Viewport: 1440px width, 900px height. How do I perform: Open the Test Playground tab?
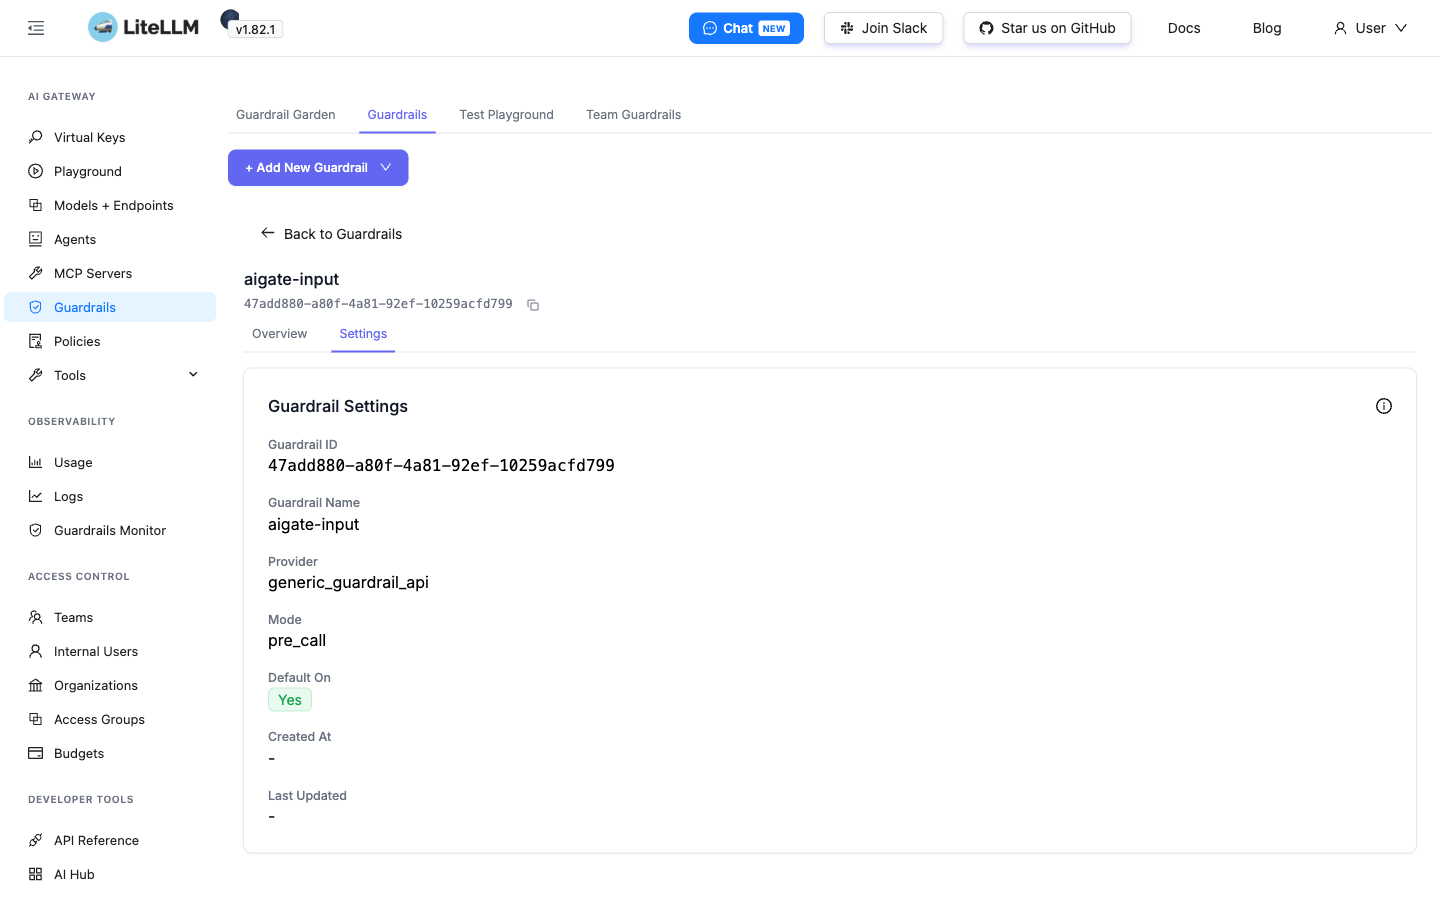pyautogui.click(x=507, y=115)
